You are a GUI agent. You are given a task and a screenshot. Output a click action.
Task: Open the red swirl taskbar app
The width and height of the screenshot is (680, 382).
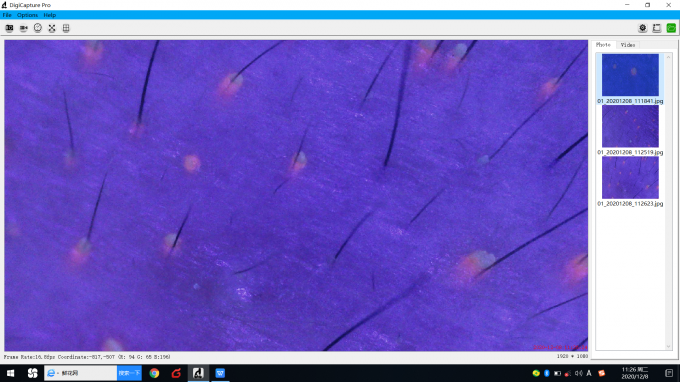click(176, 373)
